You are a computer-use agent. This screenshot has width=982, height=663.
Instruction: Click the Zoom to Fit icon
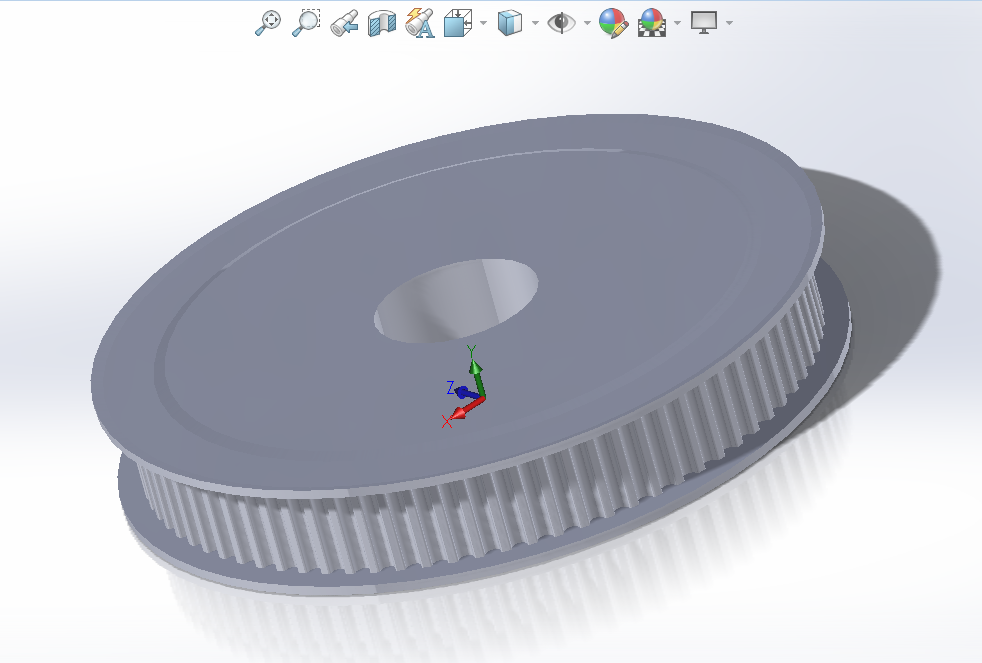coord(268,23)
